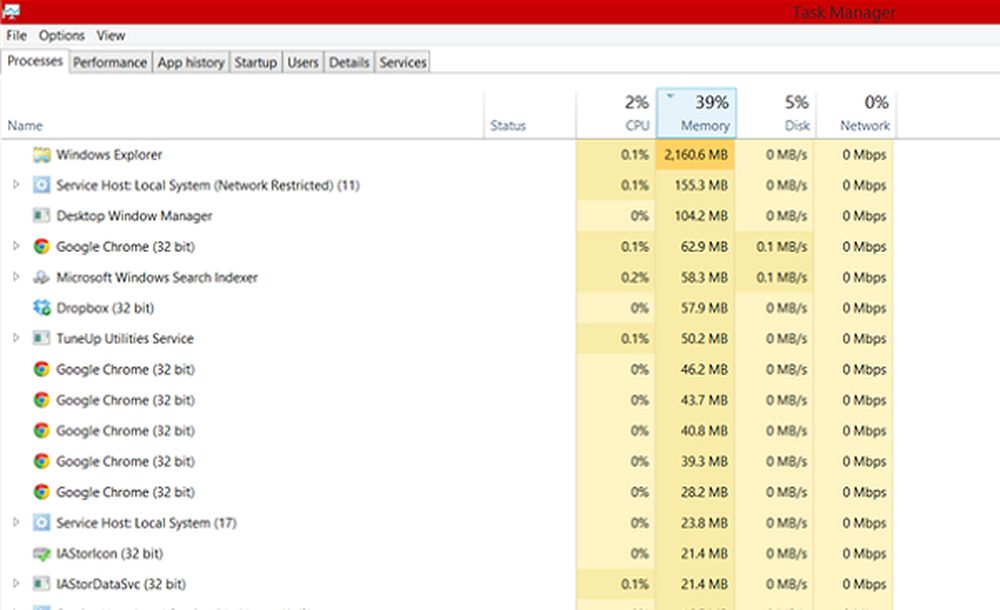The image size is (1000, 610).
Task: Switch to the Performance tab
Action: [x=110, y=62]
